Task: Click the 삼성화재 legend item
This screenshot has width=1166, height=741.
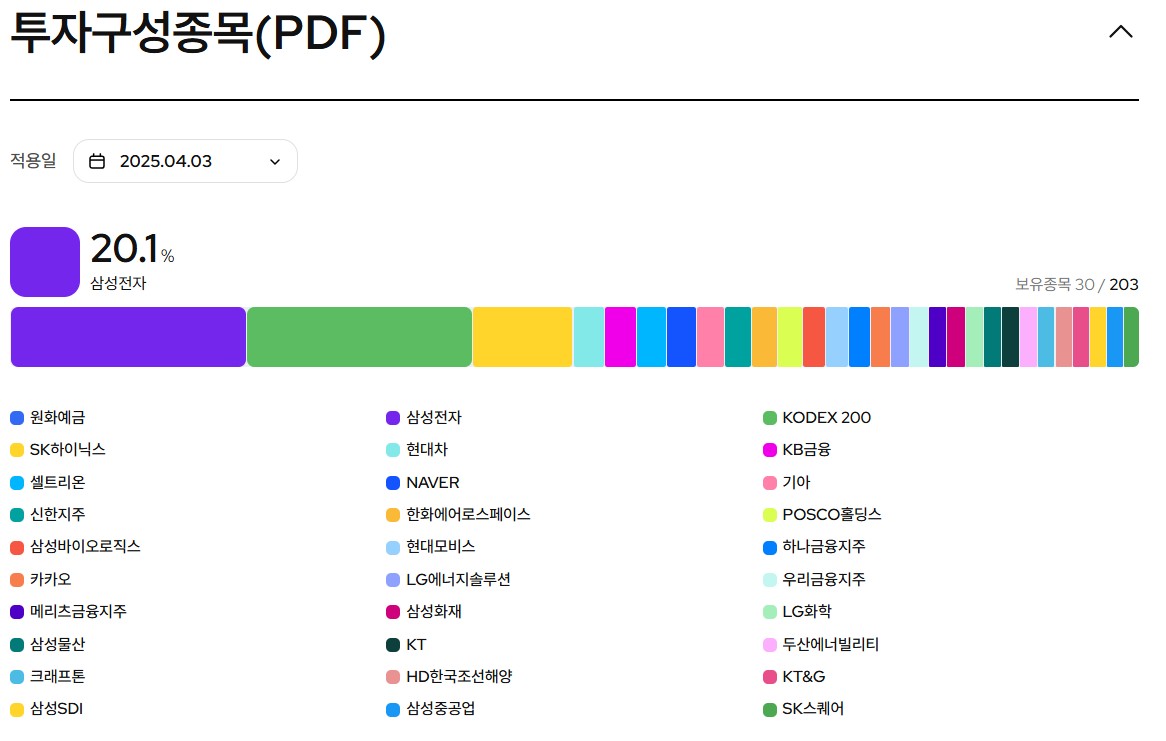Action: [425, 611]
